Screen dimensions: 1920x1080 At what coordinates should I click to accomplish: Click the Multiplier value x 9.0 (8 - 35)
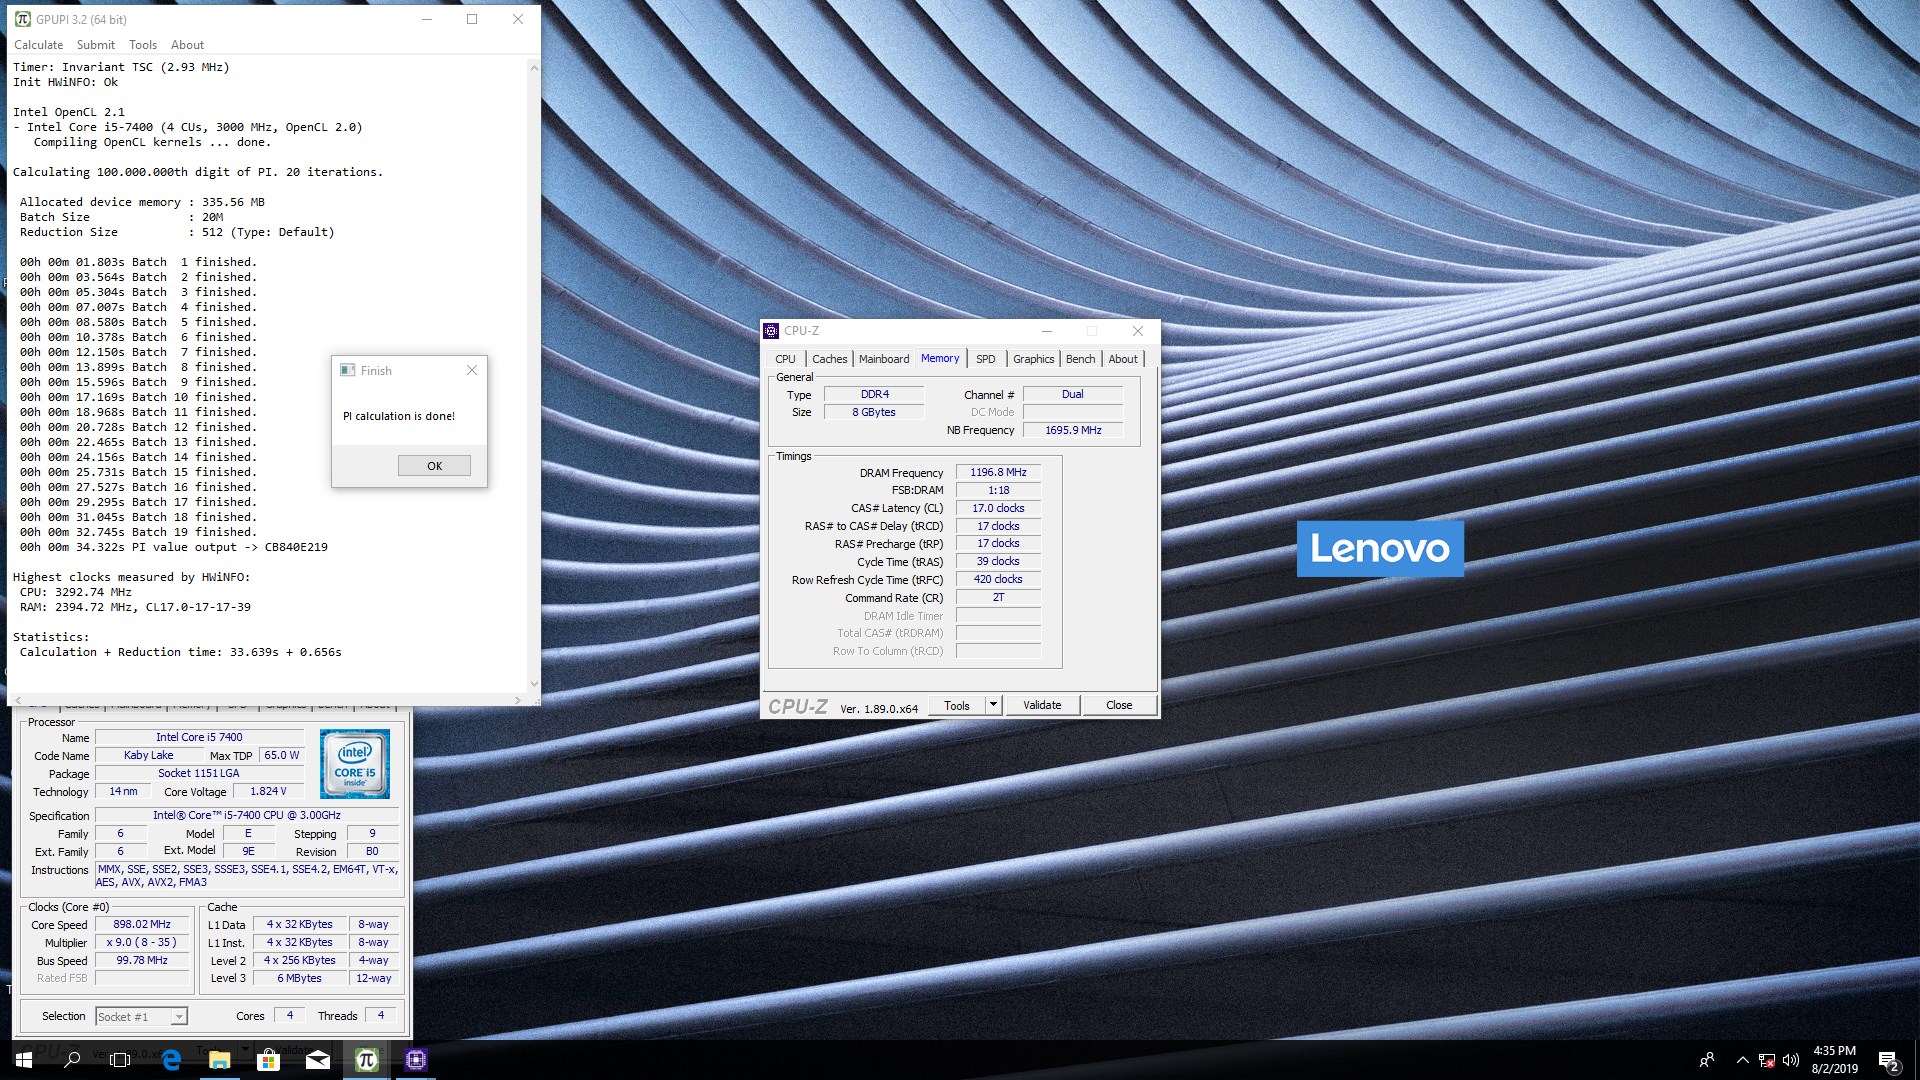point(142,942)
